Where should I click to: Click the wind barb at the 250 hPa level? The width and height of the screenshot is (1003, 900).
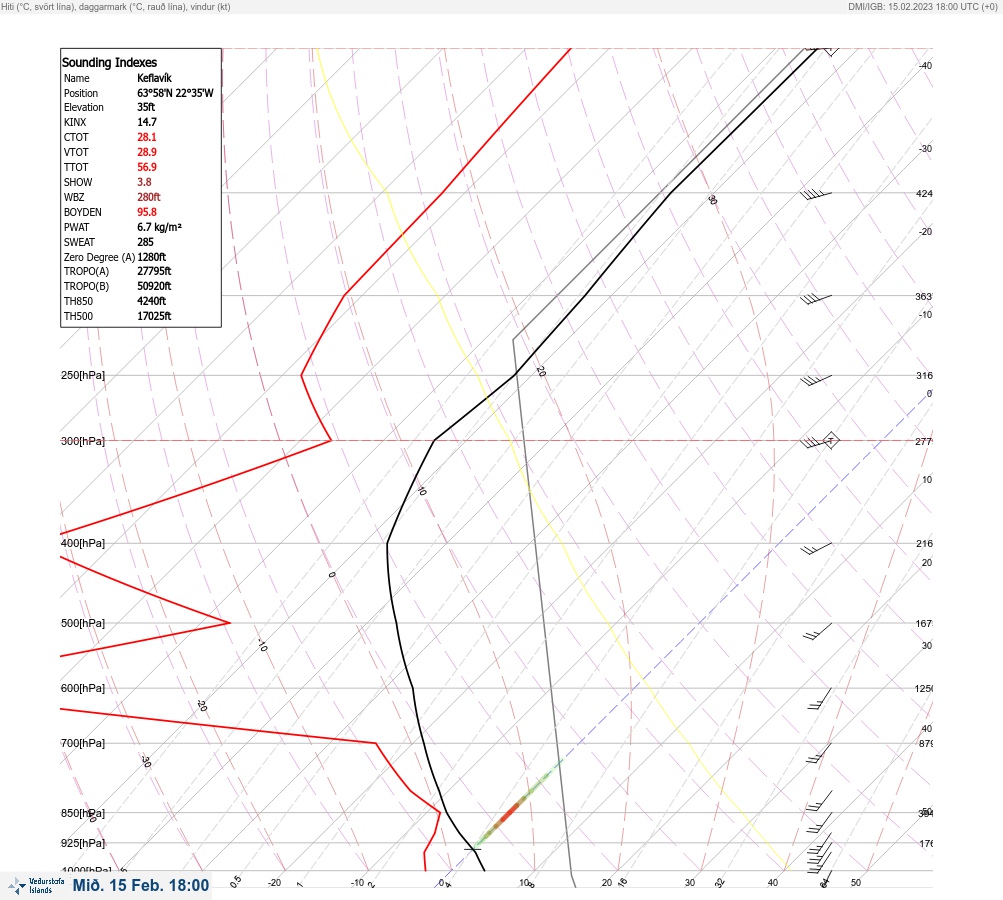click(x=816, y=380)
